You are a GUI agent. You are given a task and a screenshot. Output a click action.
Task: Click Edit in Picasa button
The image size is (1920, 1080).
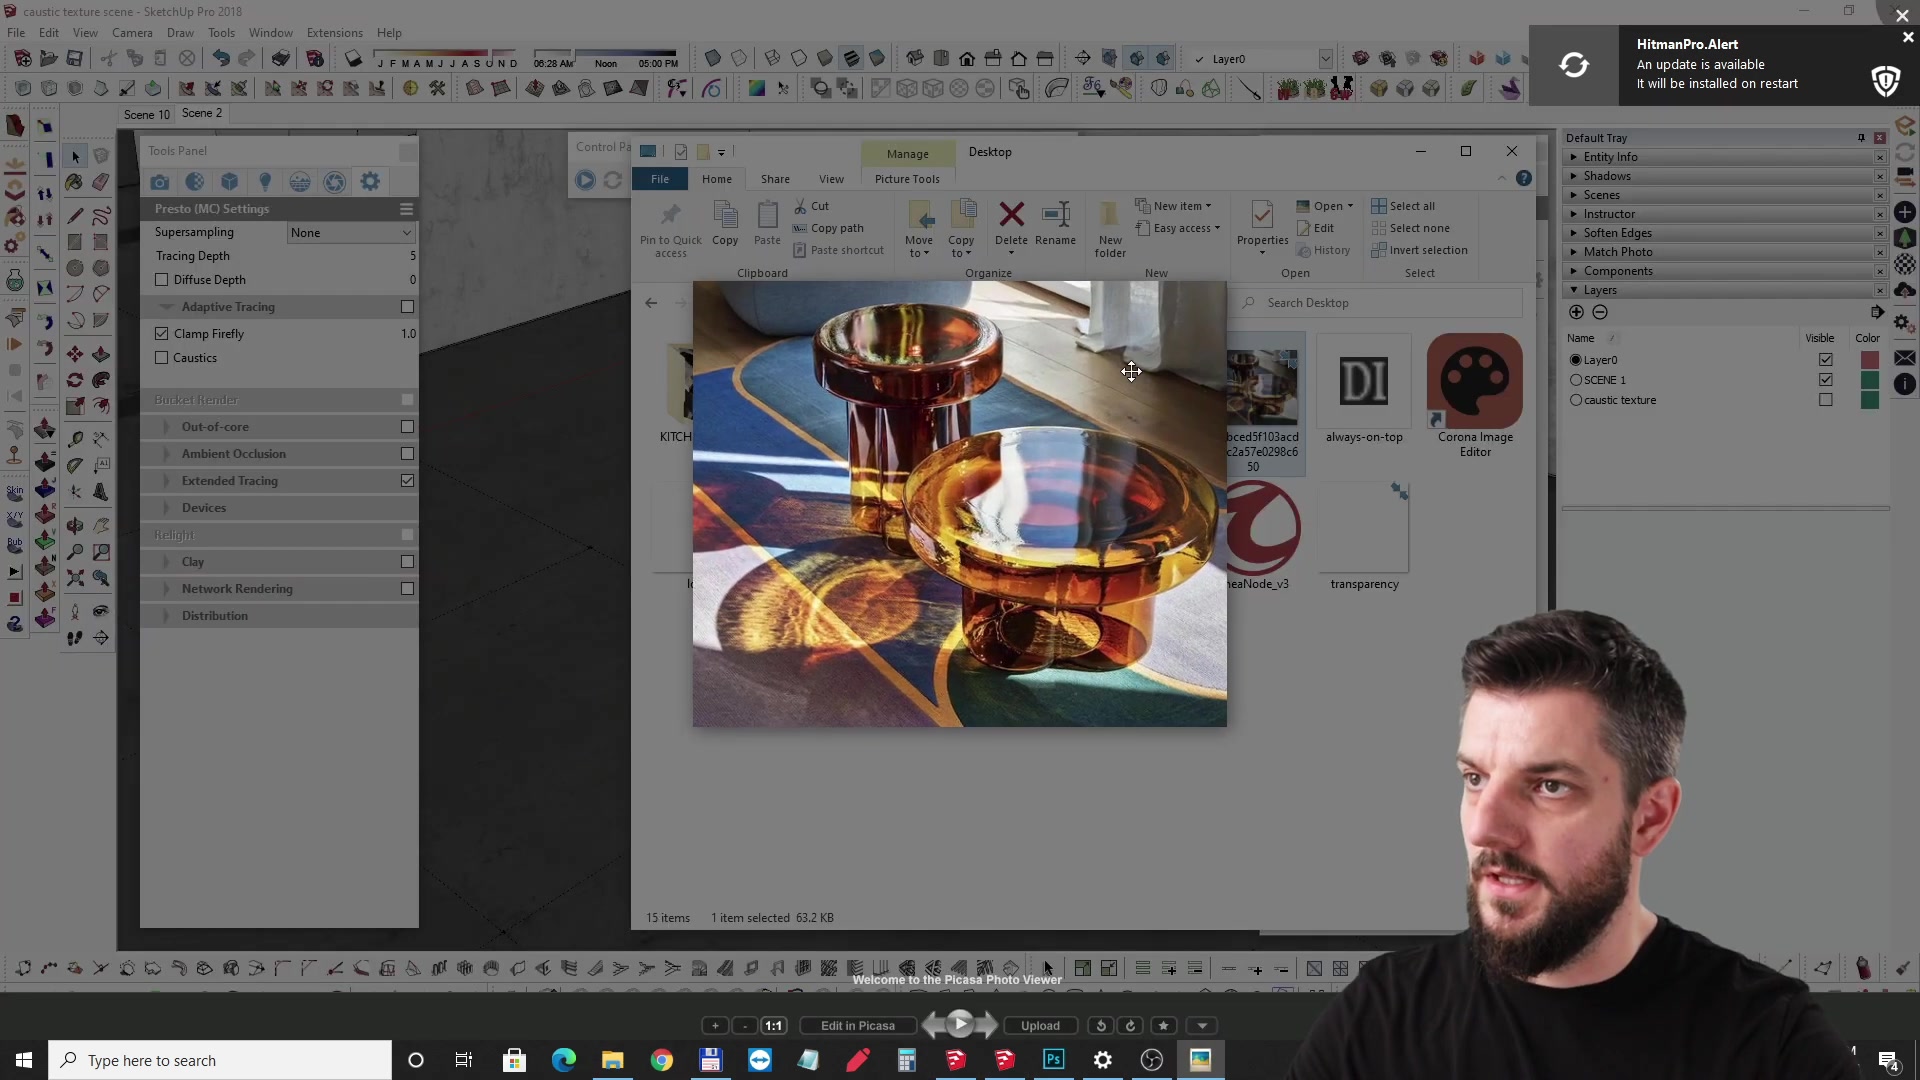tap(857, 1025)
